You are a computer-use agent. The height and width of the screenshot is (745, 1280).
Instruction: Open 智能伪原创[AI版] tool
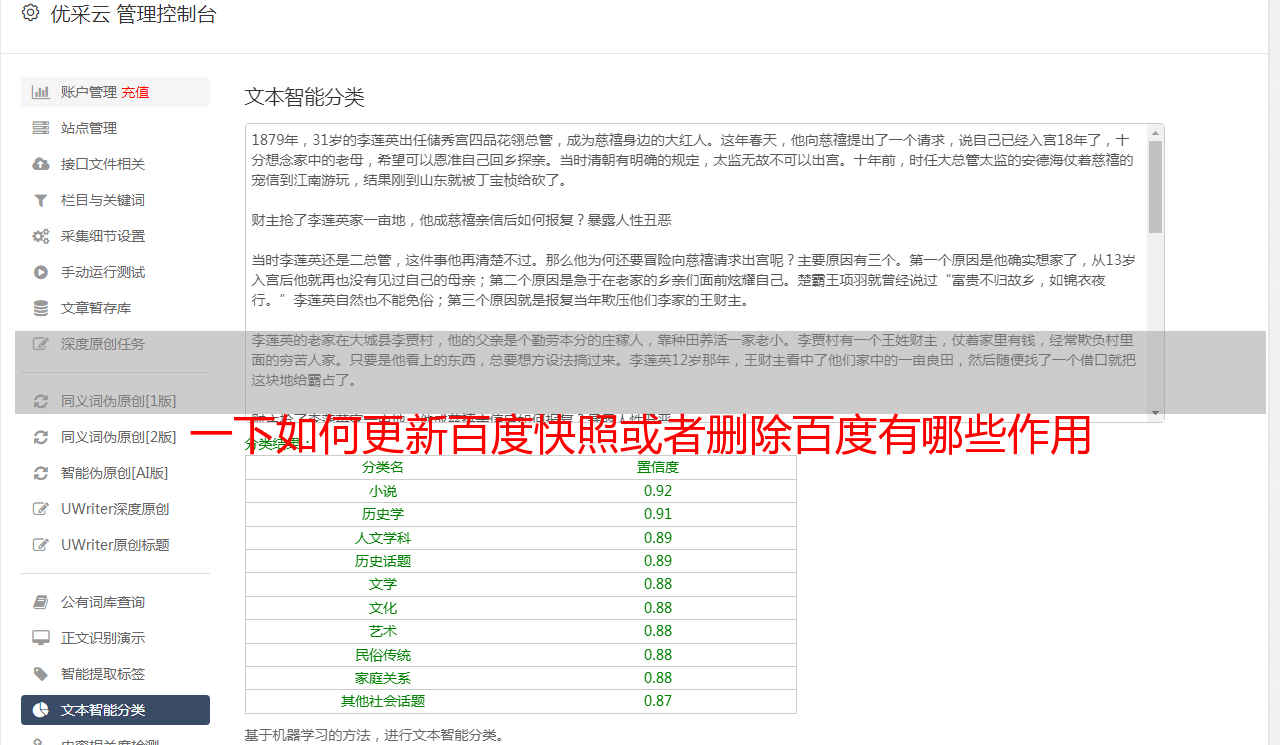[x=115, y=473]
